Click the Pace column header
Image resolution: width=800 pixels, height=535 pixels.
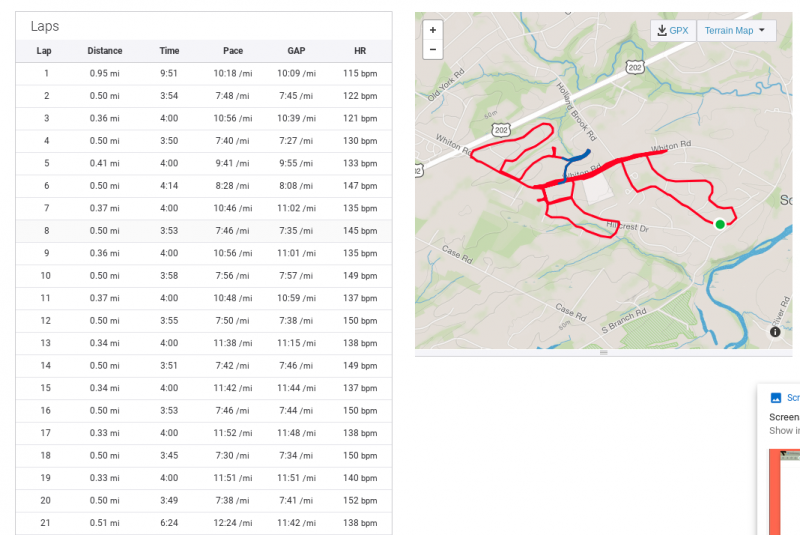point(232,51)
